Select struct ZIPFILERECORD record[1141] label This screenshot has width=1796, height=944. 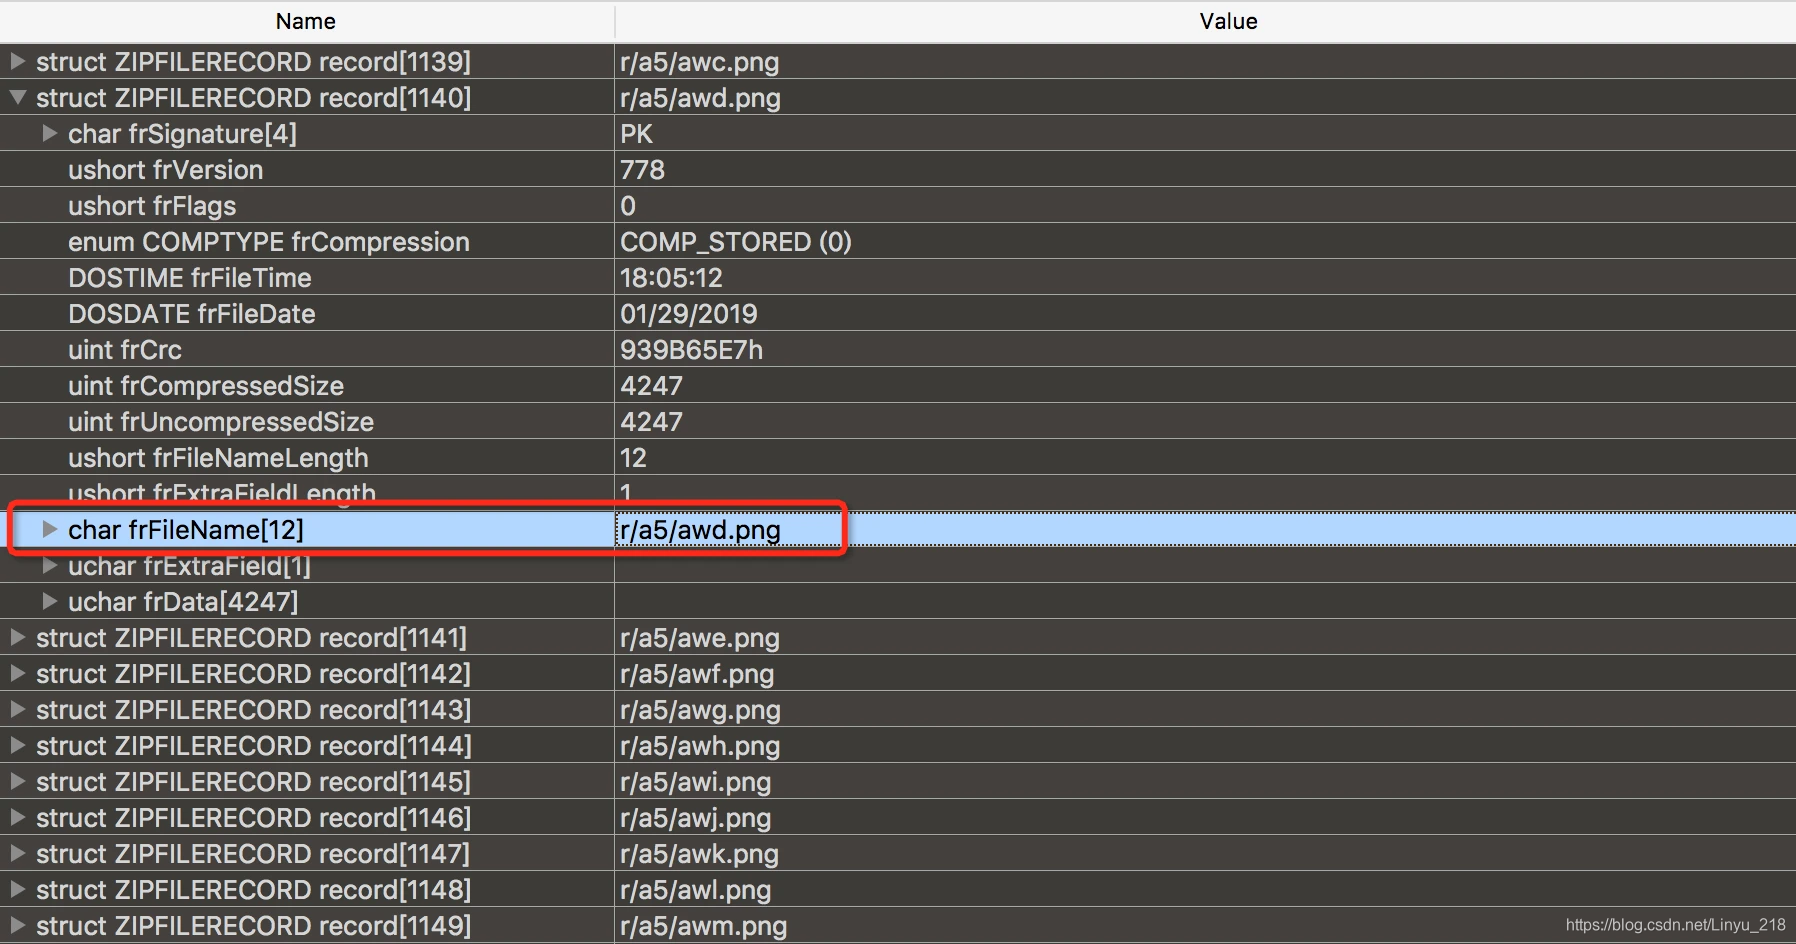click(x=251, y=638)
